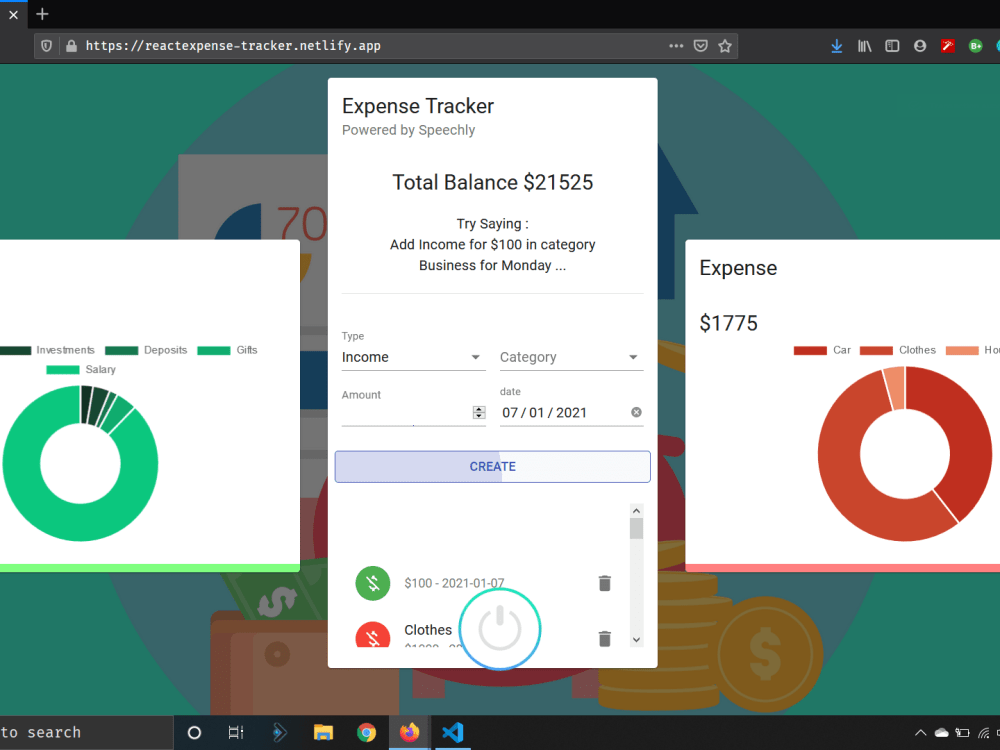Screen dimensions: 1000x750
Task: Click the Cortana circle on taskbar
Action: click(195, 733)
